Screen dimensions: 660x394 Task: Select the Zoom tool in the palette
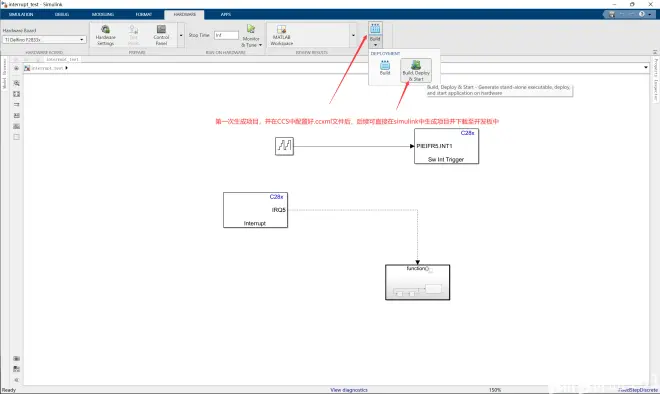coord(16,83)
